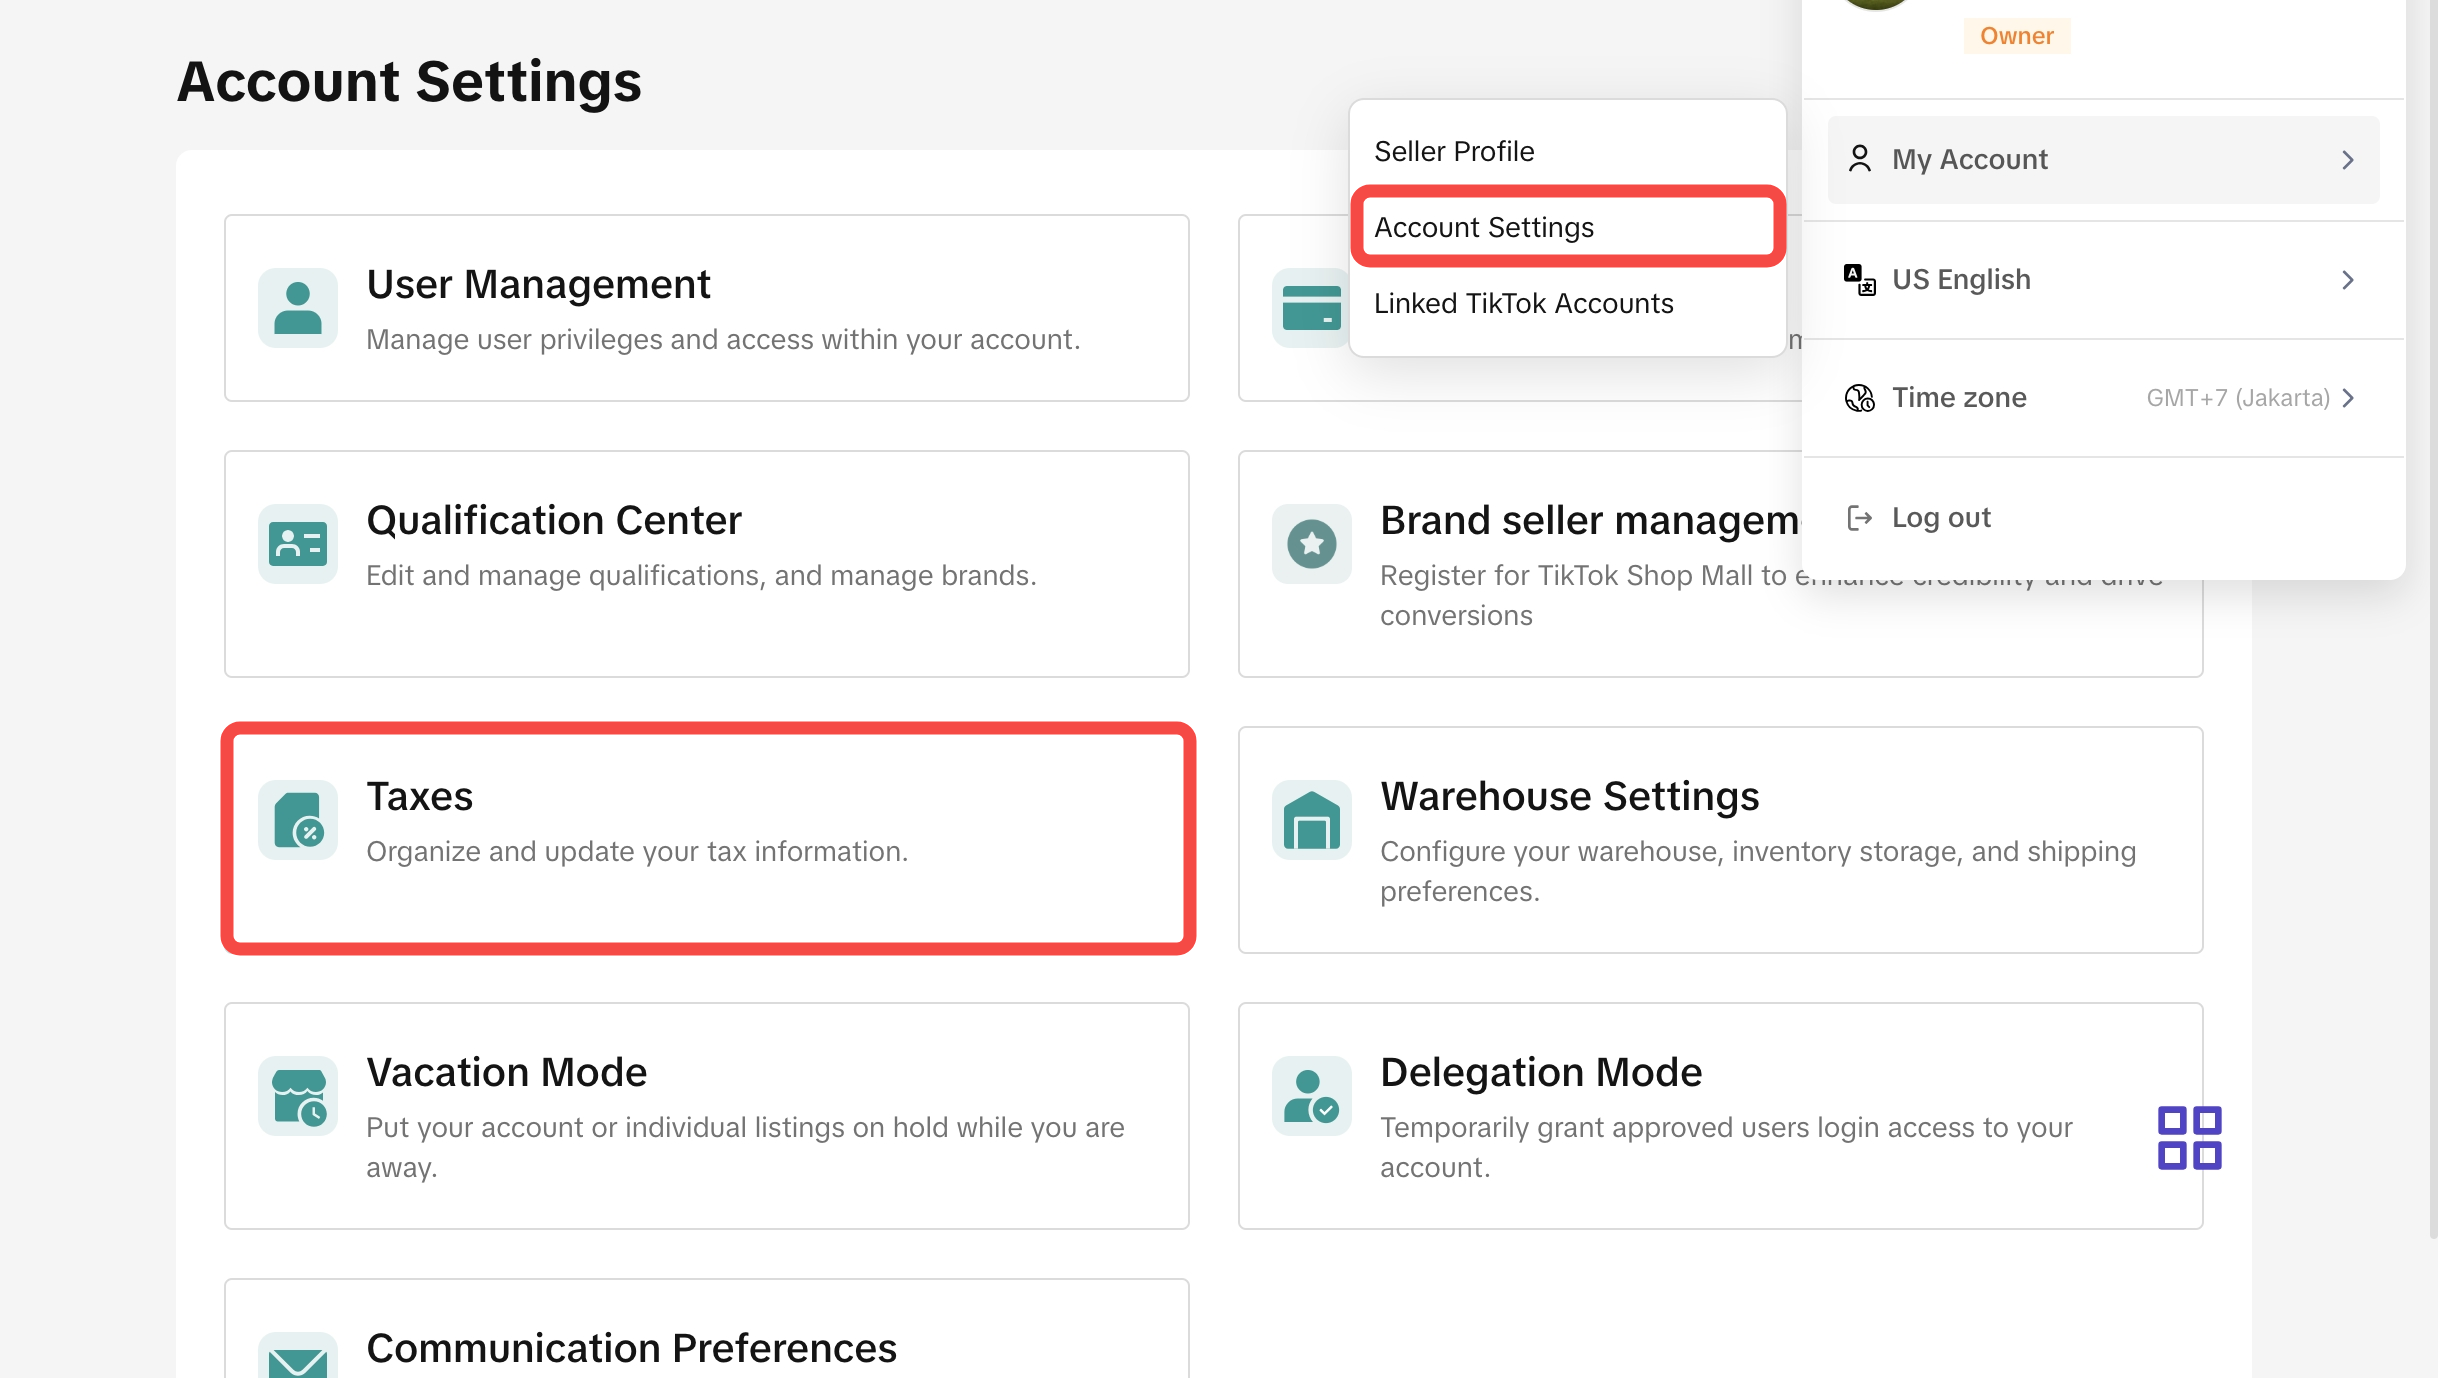Click the Warehouse Settings building icon

[1312, 820]
